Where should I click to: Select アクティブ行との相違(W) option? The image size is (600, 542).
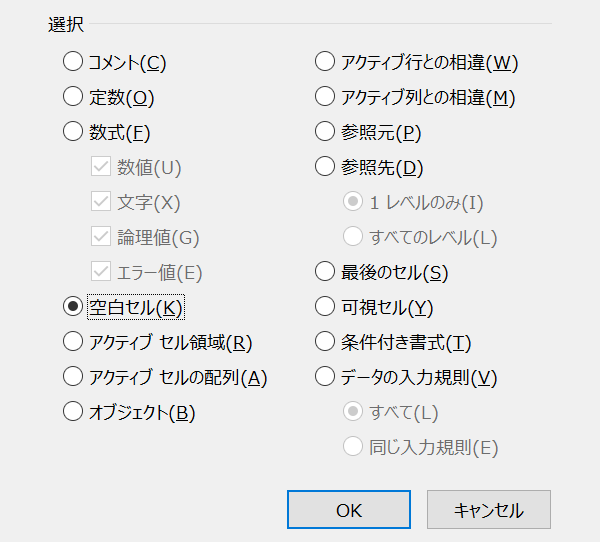pos(325,62)
